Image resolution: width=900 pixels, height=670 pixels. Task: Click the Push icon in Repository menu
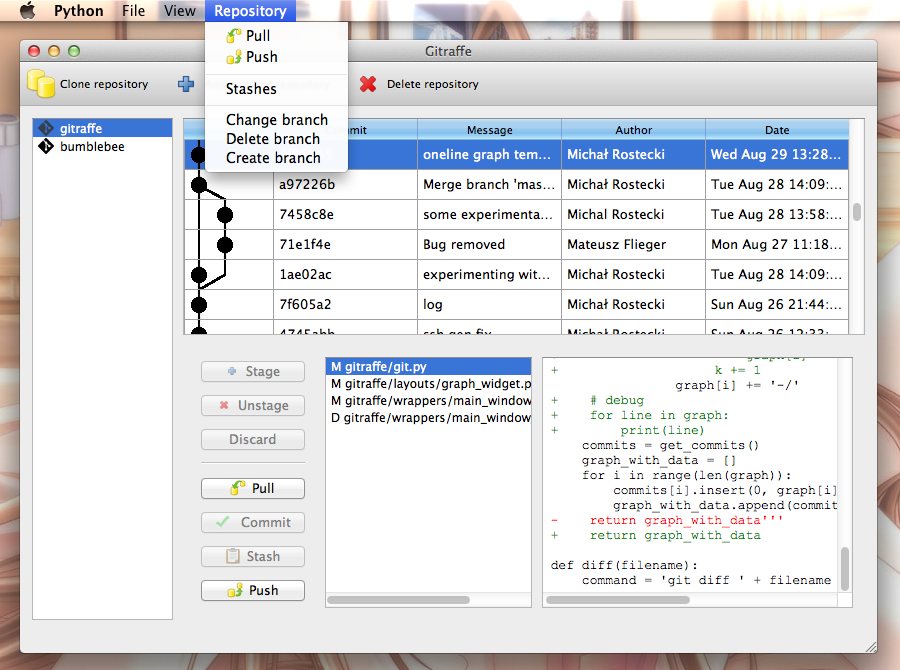(x=234, y=57)
